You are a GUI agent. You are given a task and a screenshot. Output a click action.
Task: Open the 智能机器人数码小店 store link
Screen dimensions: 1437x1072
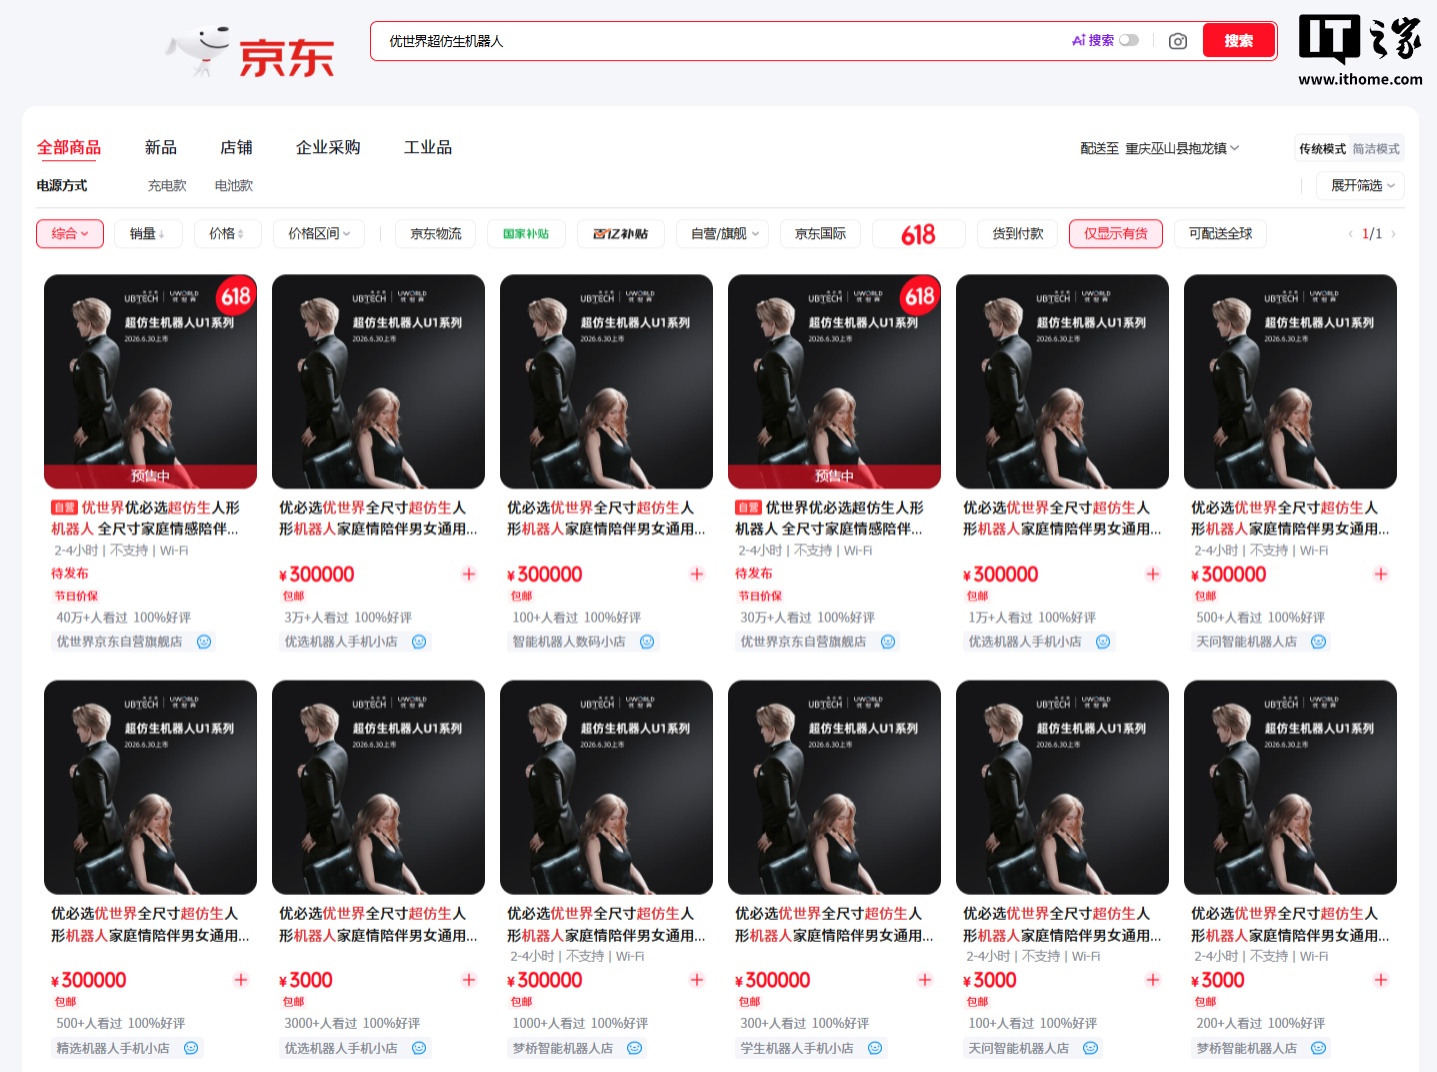coord(569,642)
